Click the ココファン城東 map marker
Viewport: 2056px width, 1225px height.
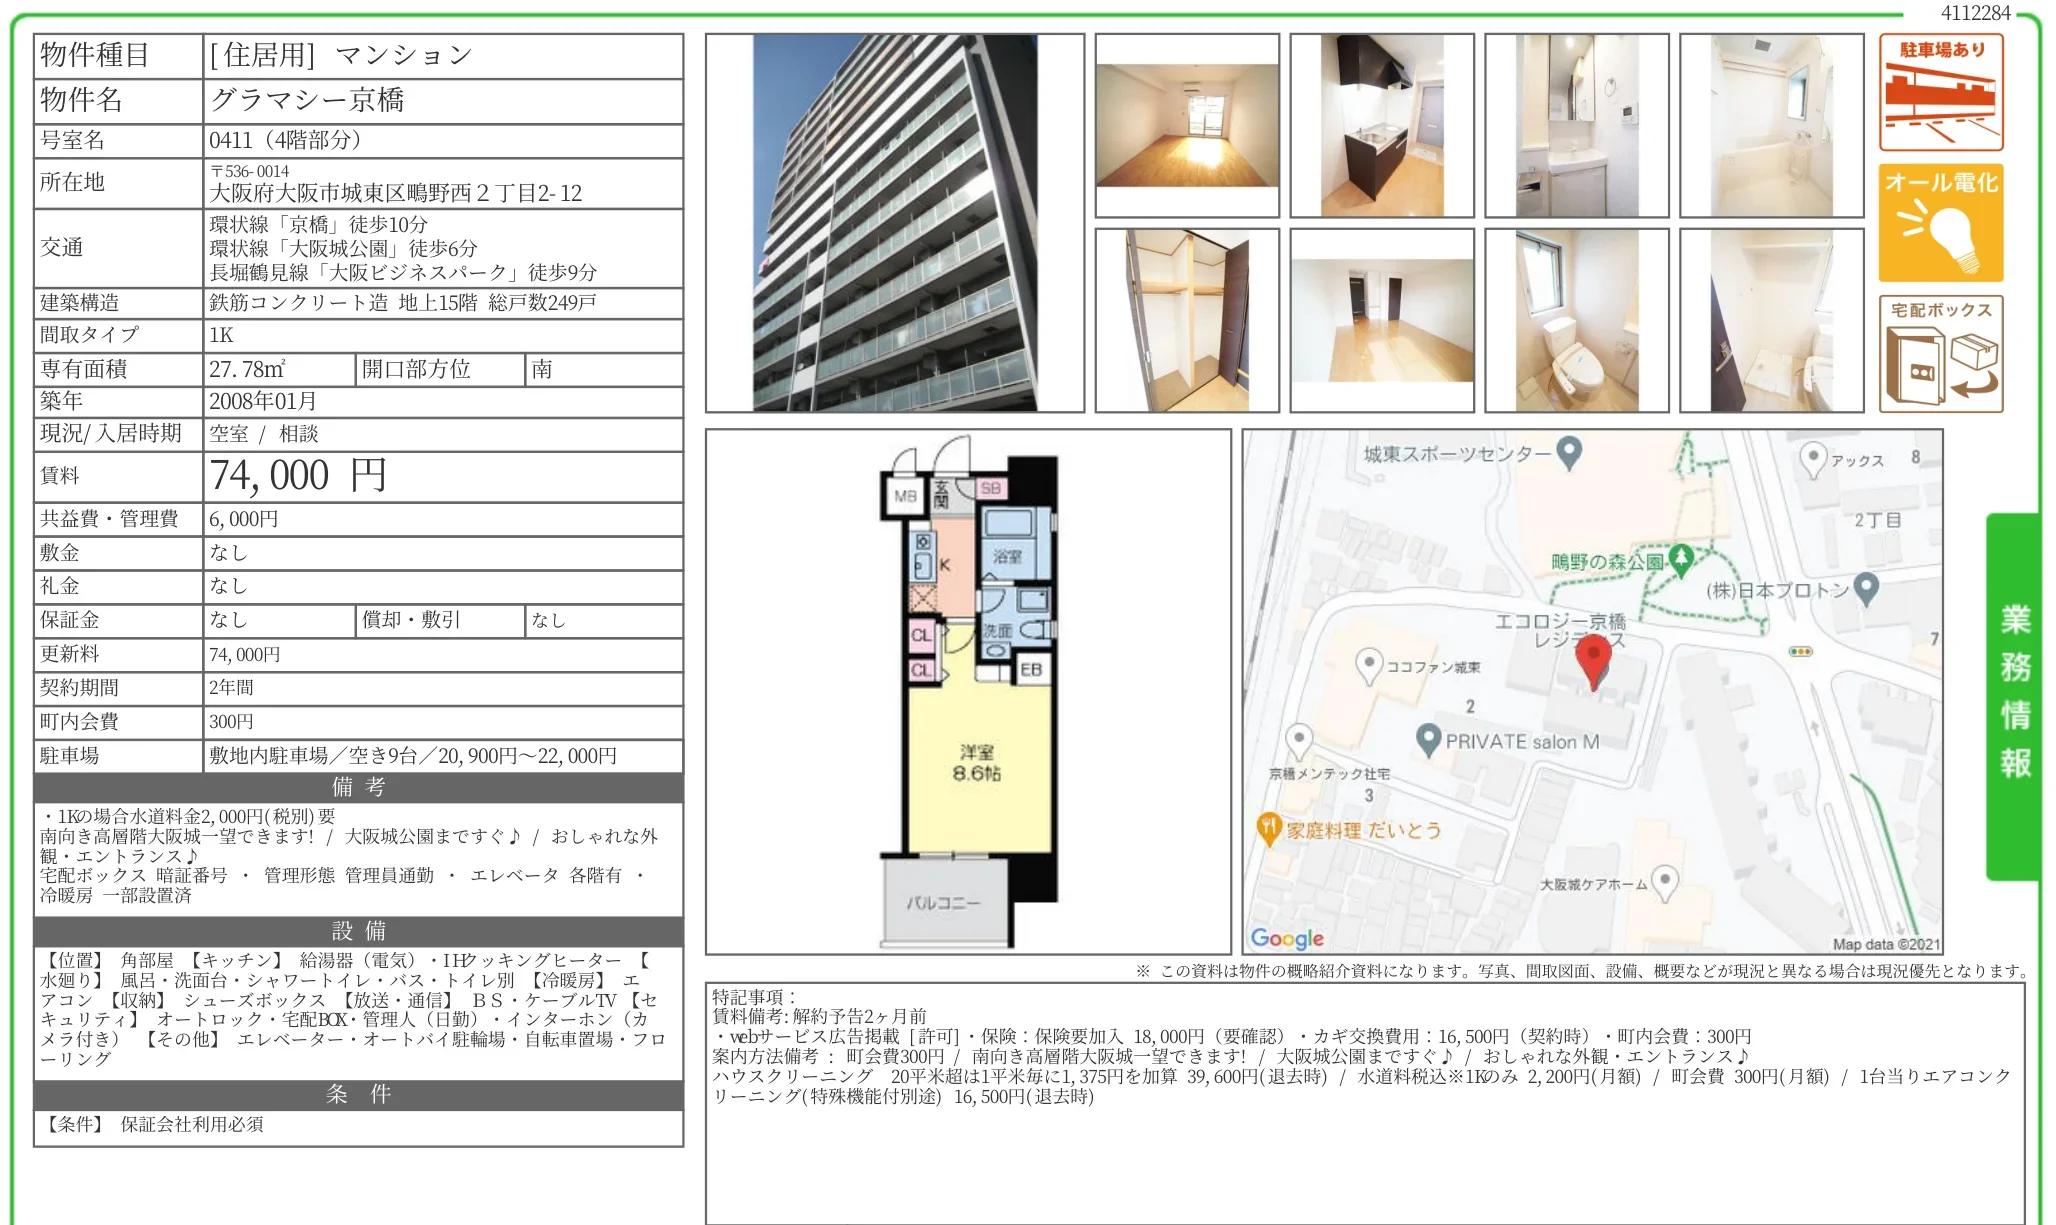coord(1368,663)
